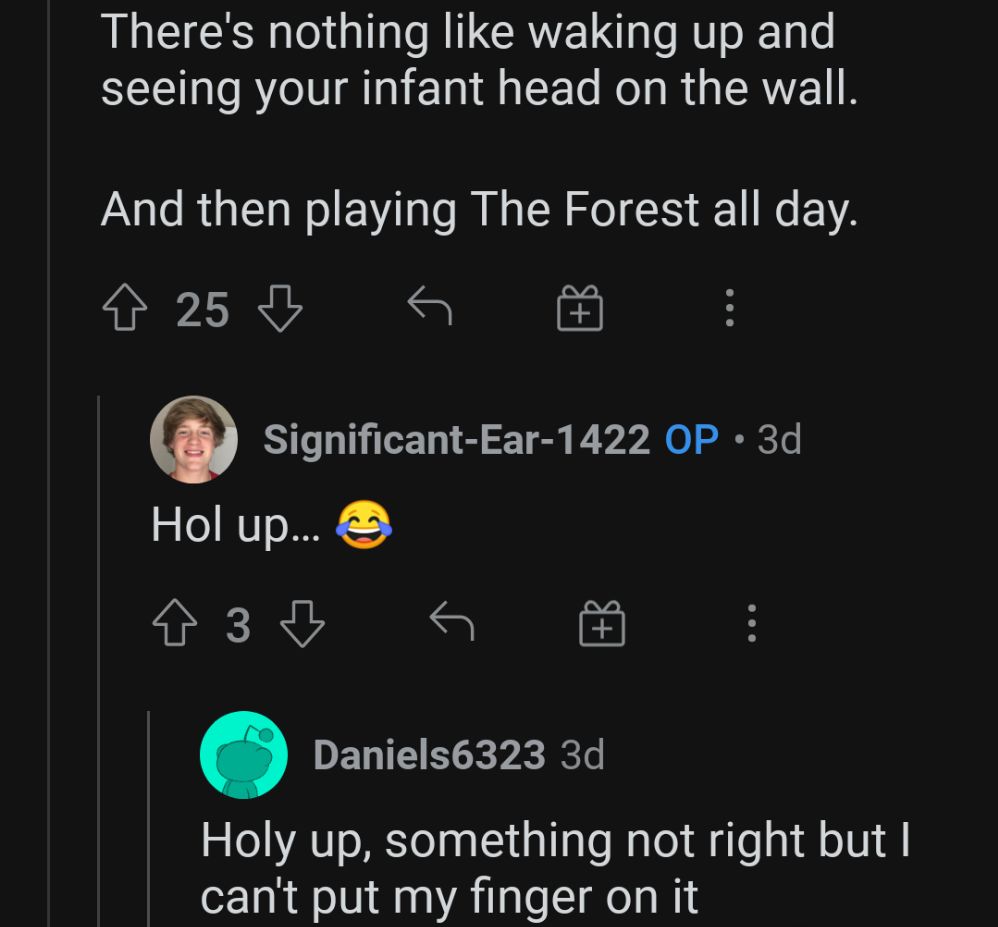The width and height of the screenshot is (998, 927).
Task: Upvote the 'Hol up...' comment
Action: point(174,626)
